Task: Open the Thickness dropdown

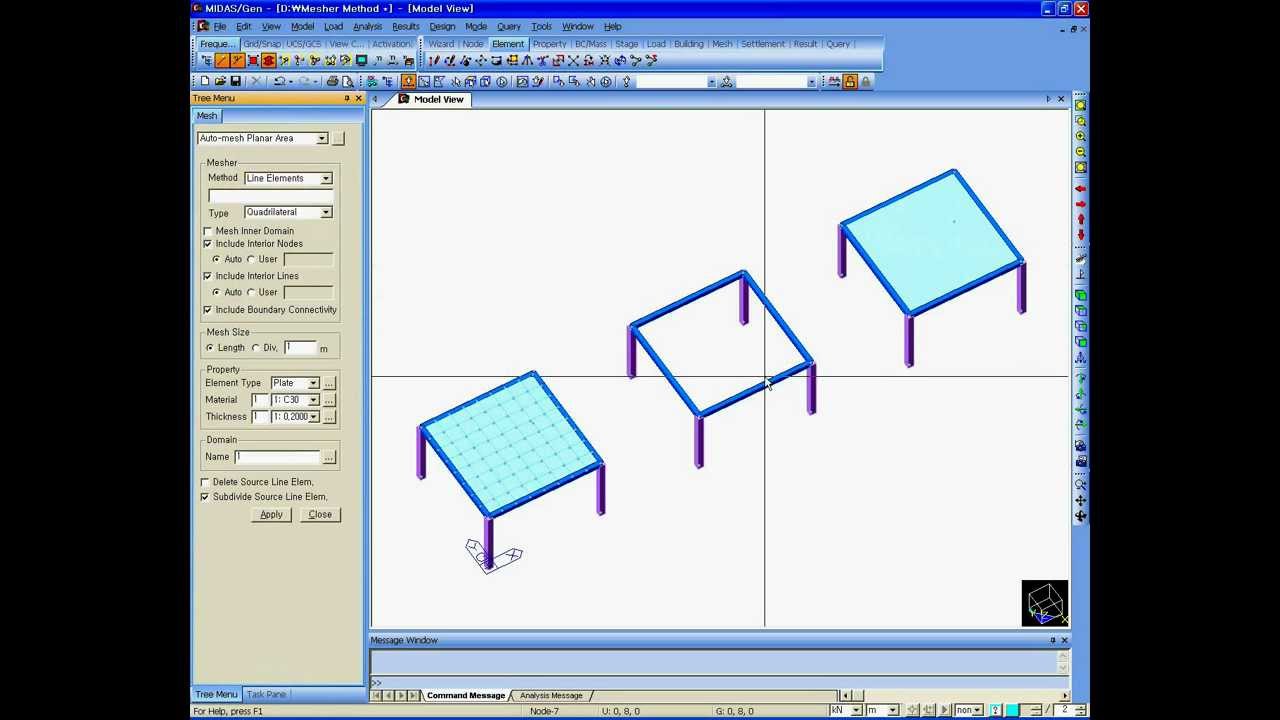Action: tap(313, 417)
